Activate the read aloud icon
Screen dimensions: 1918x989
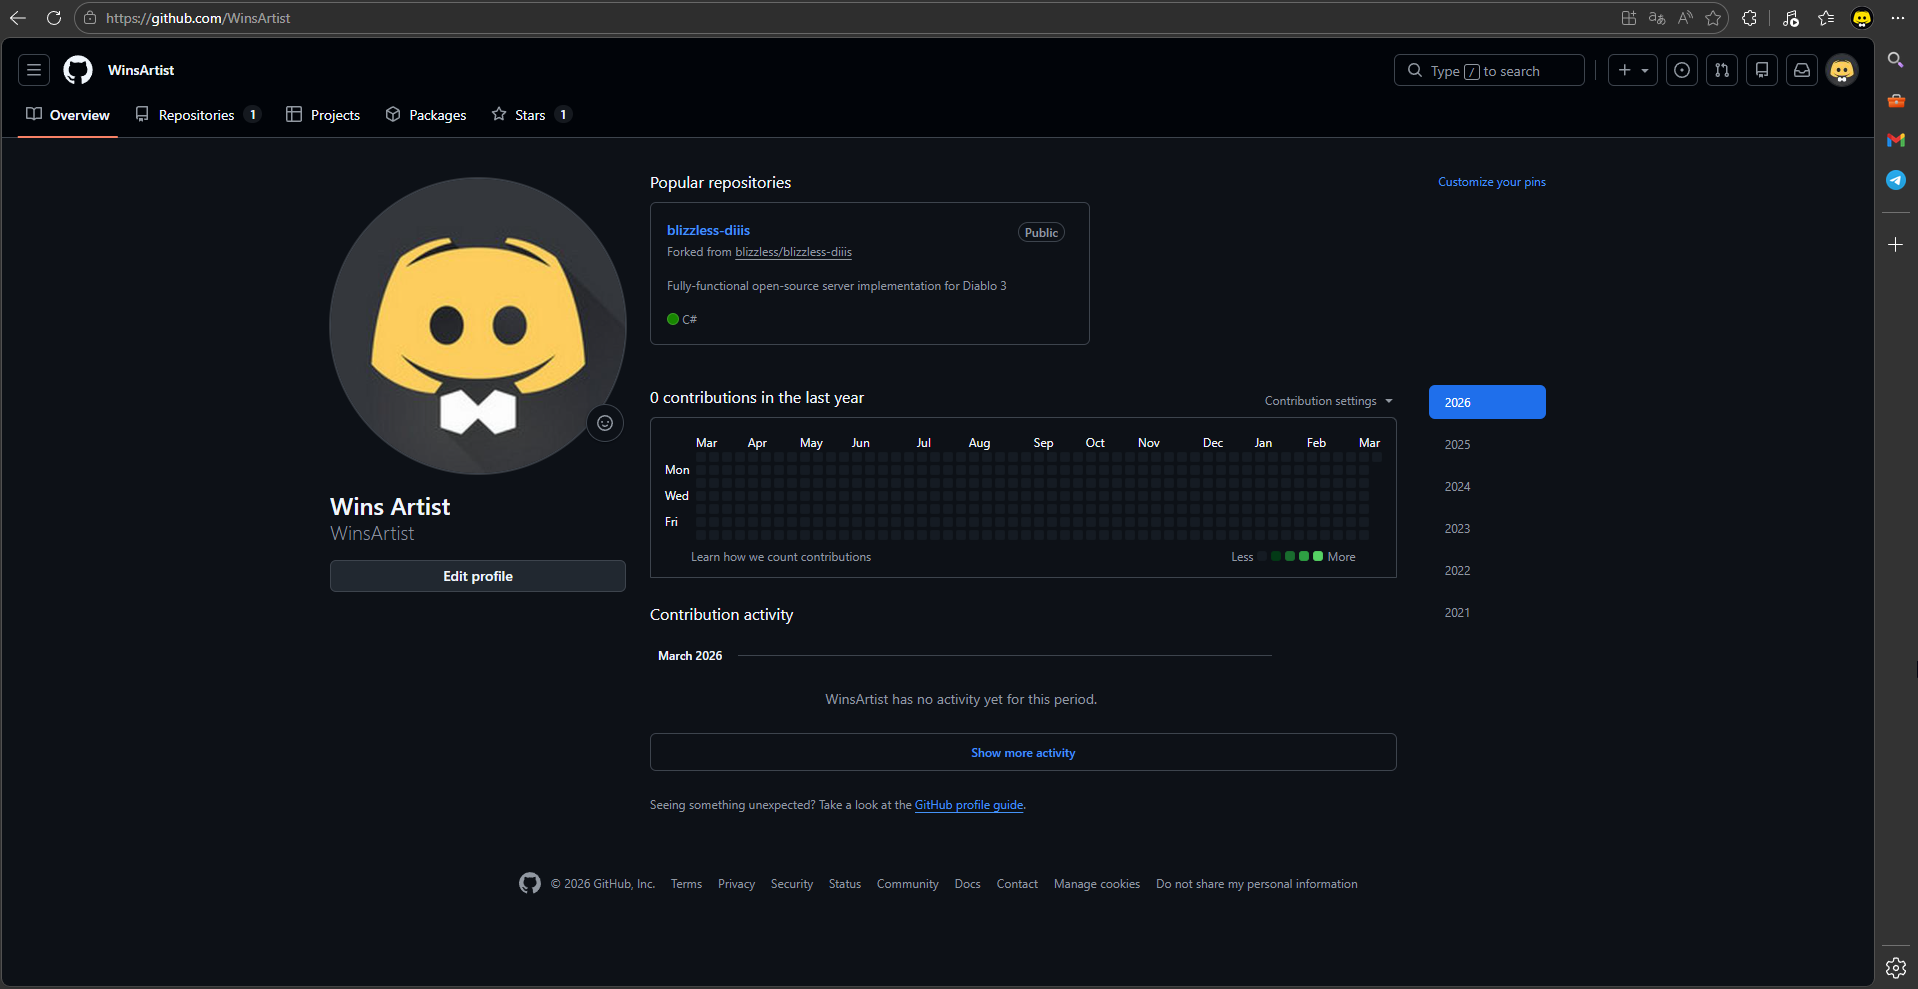(x=1685, y=18)
